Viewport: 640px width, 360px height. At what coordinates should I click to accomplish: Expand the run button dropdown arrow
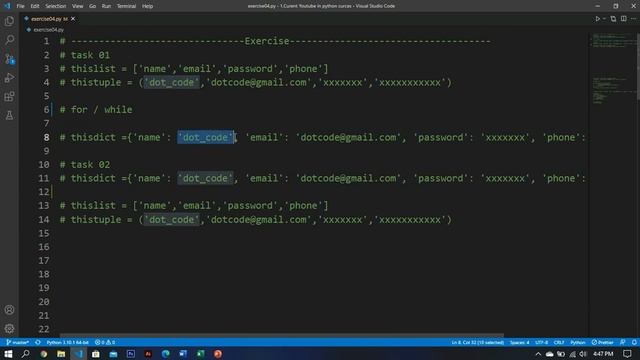[x=604, y=19]
